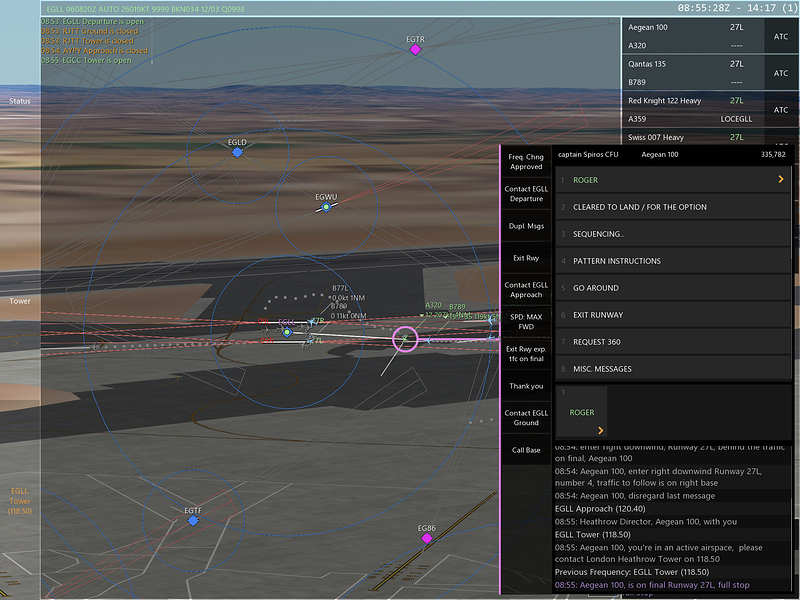This screenshot has width=800, height=600.
Task: Choose REQUEST 360 command
Action: tap(673, 342)
